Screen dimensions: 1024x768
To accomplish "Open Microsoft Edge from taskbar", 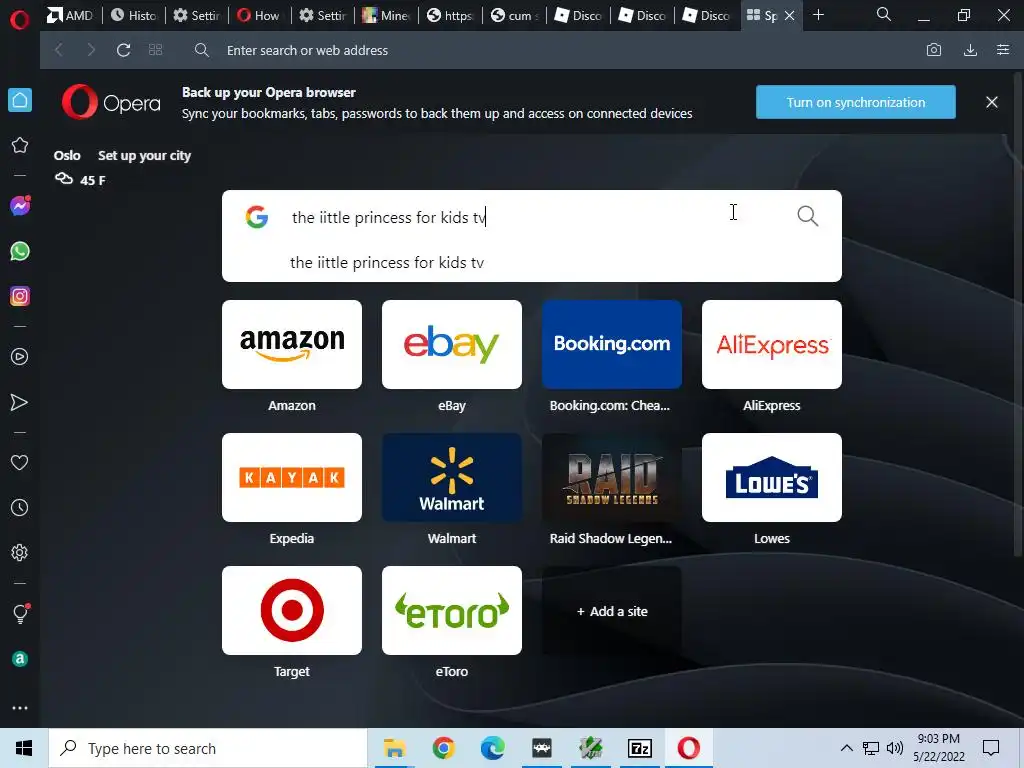I will (x=492, y=748).
